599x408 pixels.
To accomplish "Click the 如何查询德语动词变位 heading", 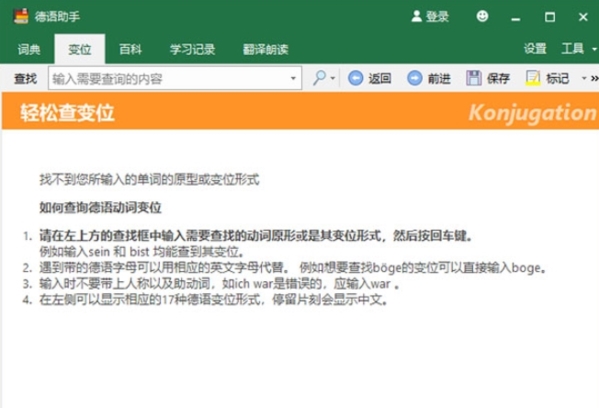I will [x=100, y=208].
